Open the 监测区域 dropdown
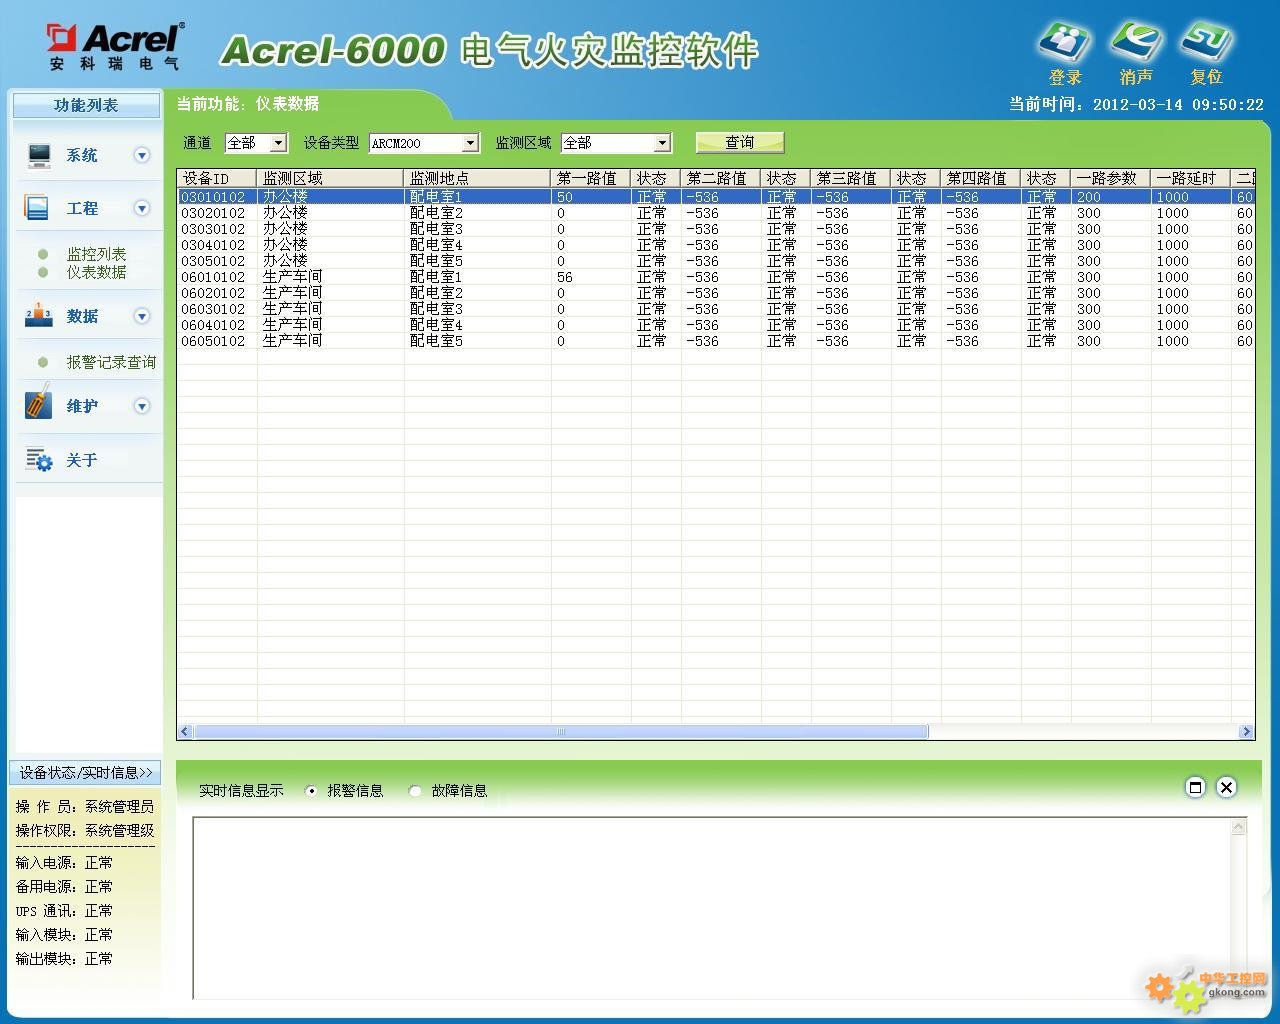 [662, 143]
